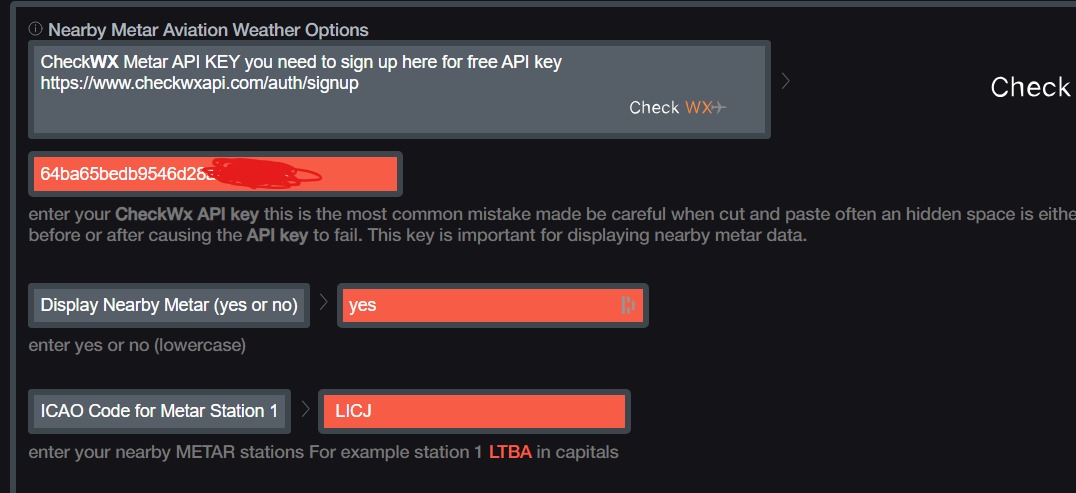This screenshot has height=493, width=1076.
Task: Click the large Check logo at right edge
Action: [1033, 87]
